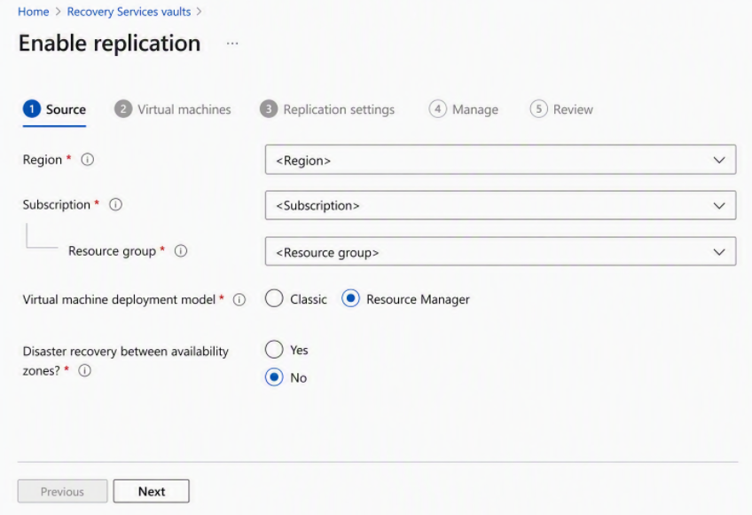Screen dimensions: 752x515
Task: Choose No for disaster recovery between zones
Action: coord(274,377)
